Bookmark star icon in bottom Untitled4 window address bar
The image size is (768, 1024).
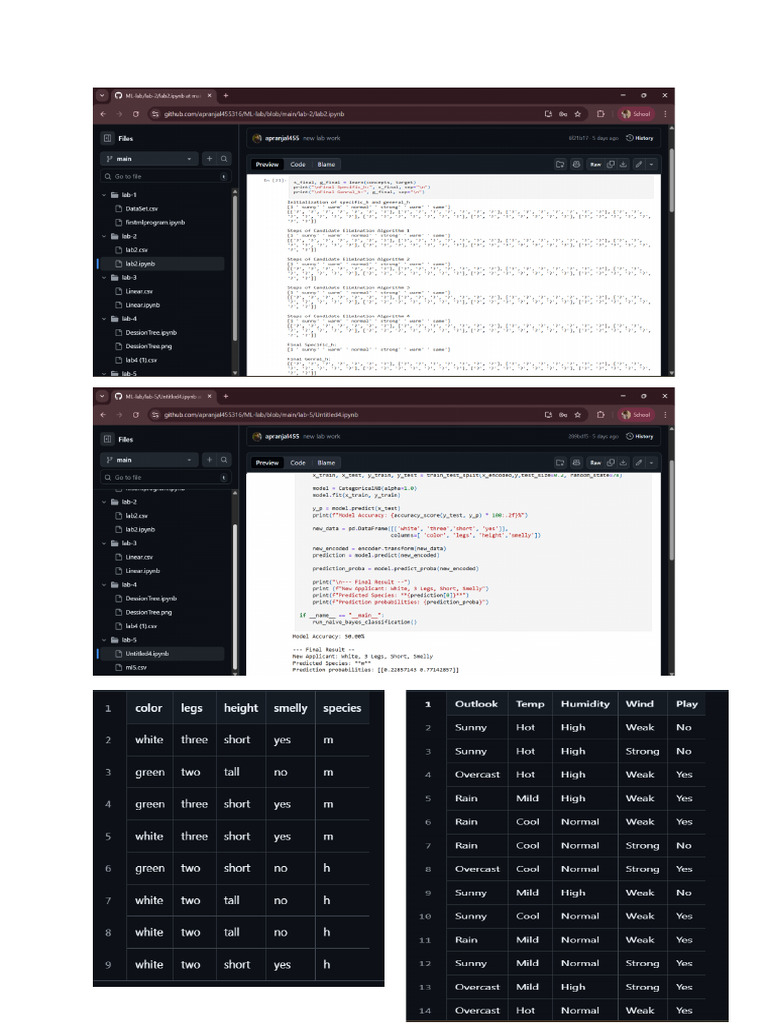pyautogui.click(x=577, y=415)
